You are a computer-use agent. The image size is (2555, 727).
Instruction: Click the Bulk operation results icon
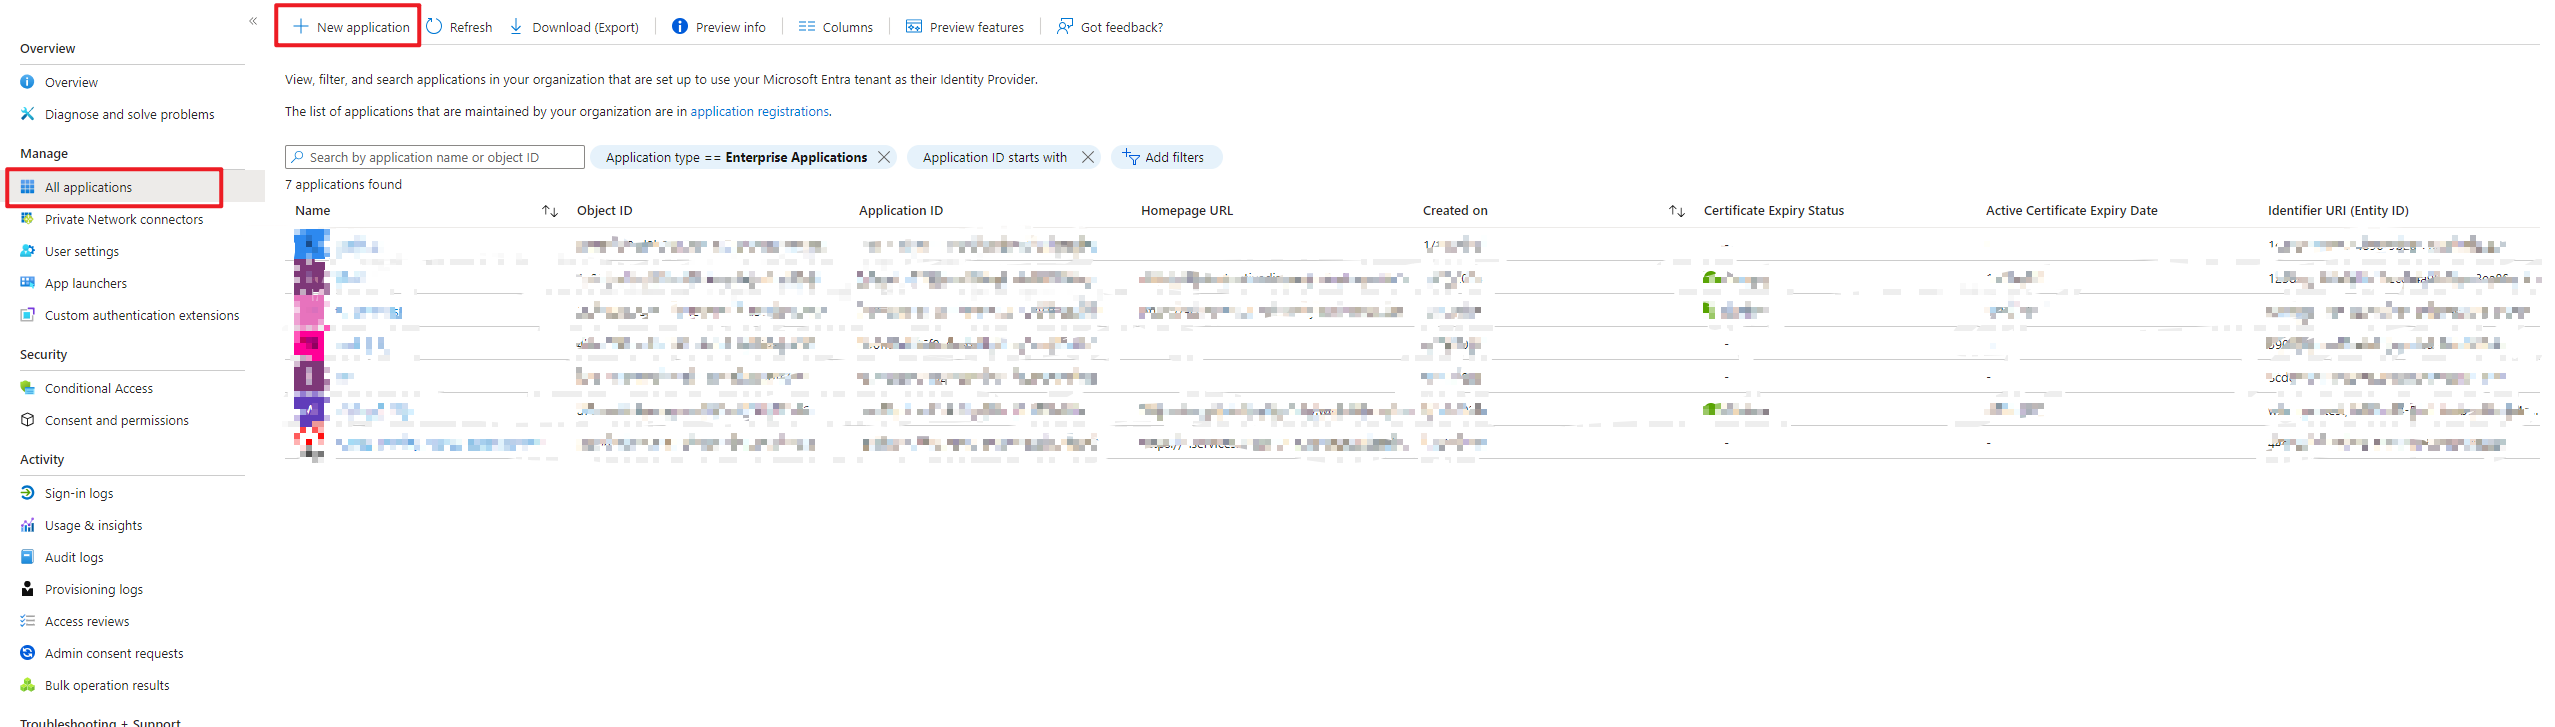[28, 685]
